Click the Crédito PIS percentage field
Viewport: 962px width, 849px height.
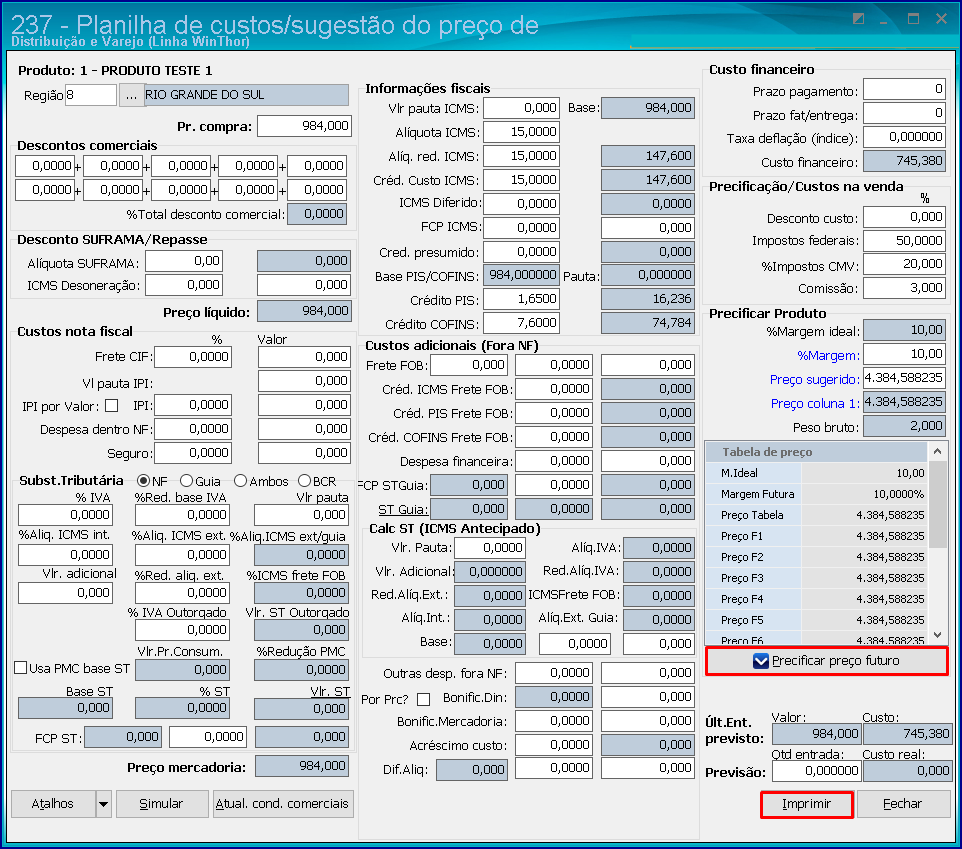[x=521, y=299]
